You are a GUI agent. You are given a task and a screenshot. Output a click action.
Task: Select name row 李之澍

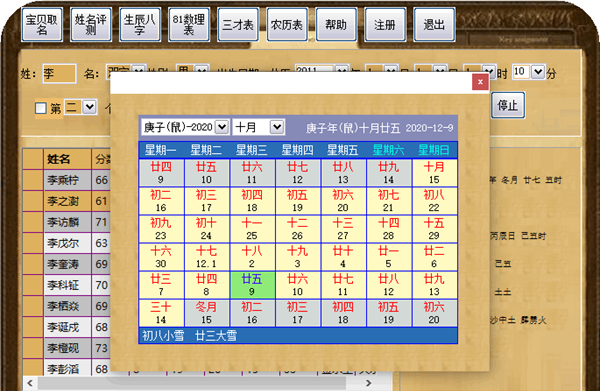coord(67,201)
